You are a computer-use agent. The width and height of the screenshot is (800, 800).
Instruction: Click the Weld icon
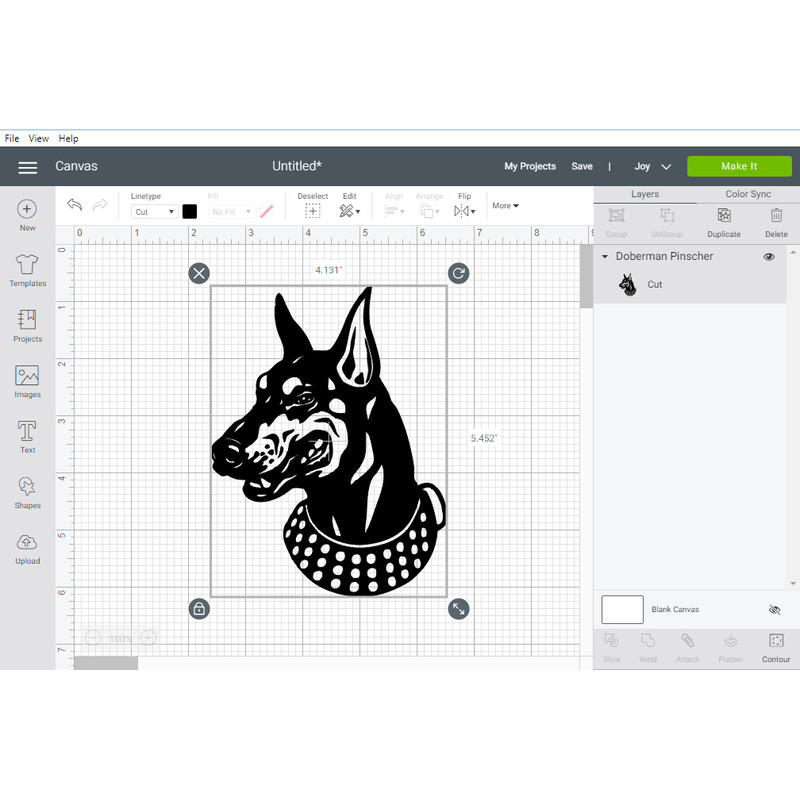[x=648, y=645]
